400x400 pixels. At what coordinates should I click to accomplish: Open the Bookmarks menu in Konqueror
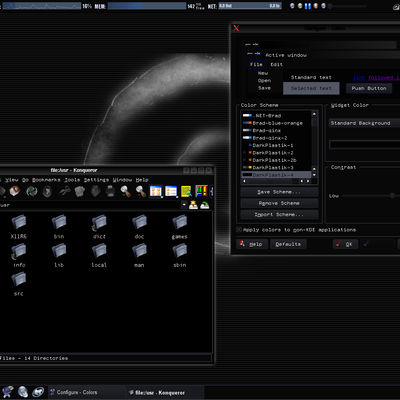[46, 180]
